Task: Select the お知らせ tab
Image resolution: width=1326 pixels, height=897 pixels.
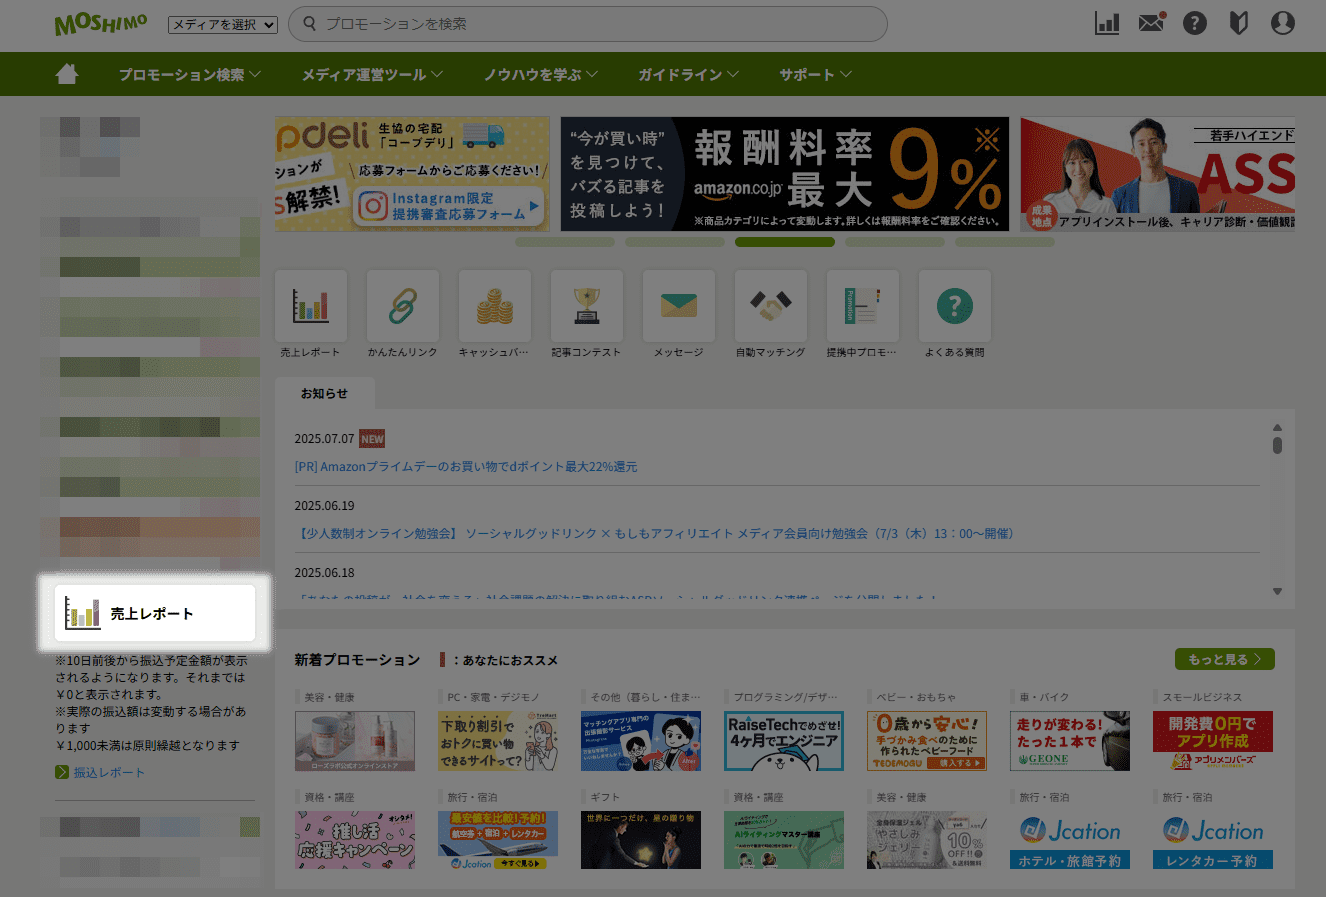Action: point(325,393)
